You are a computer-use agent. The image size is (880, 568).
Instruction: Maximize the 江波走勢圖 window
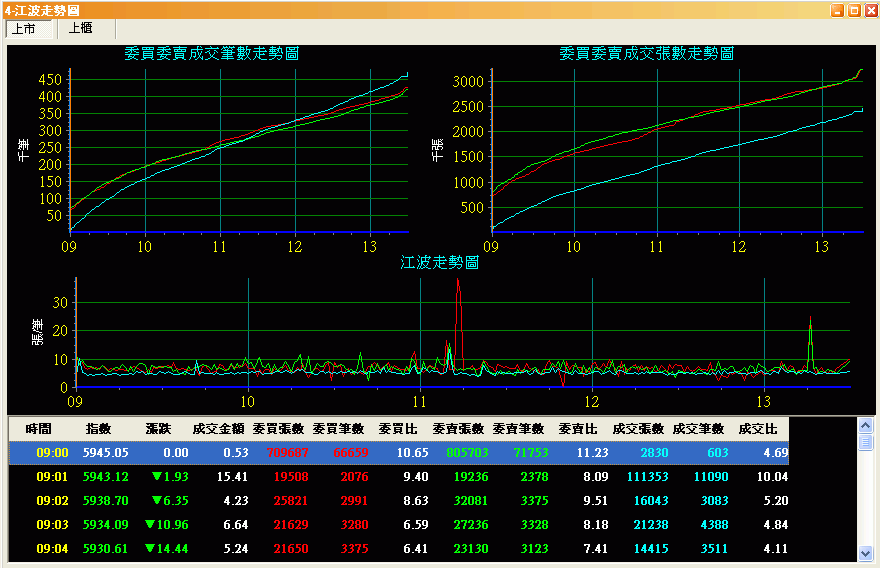(854, 10)
